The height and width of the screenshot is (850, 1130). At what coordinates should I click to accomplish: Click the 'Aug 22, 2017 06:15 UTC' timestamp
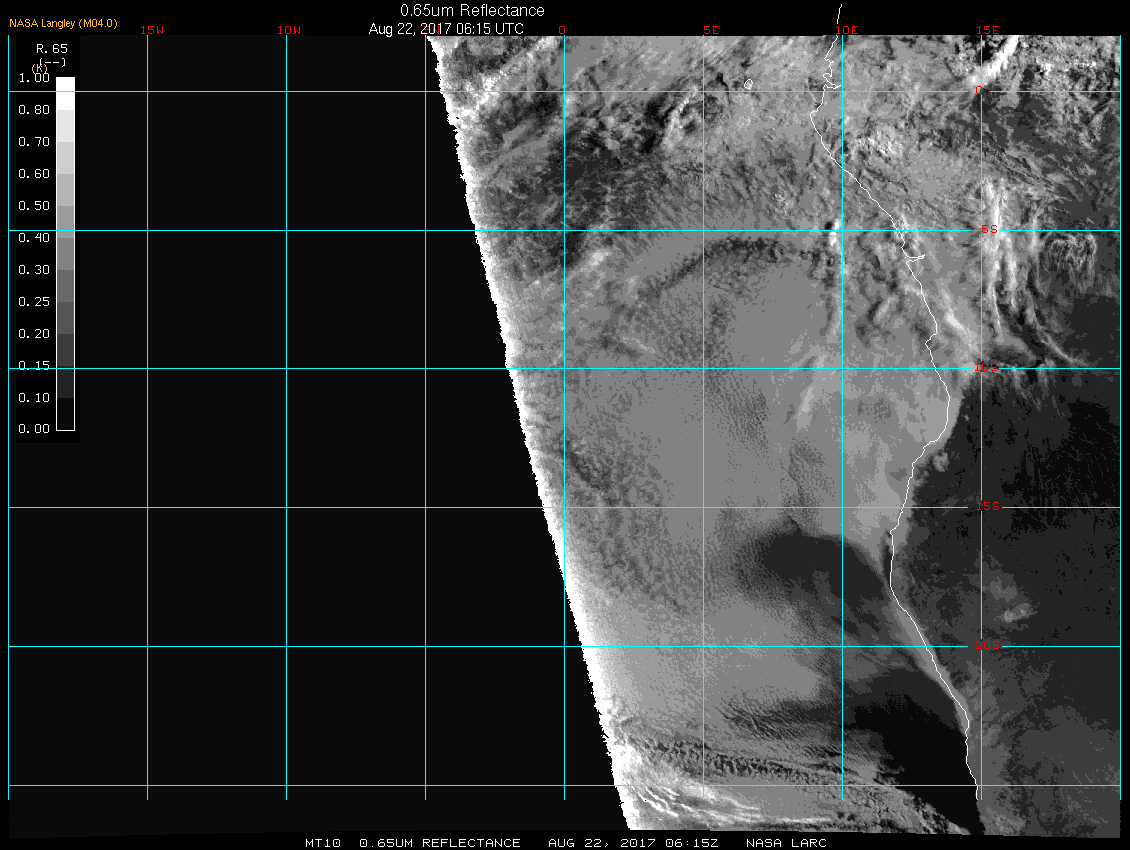click(446, 29)
